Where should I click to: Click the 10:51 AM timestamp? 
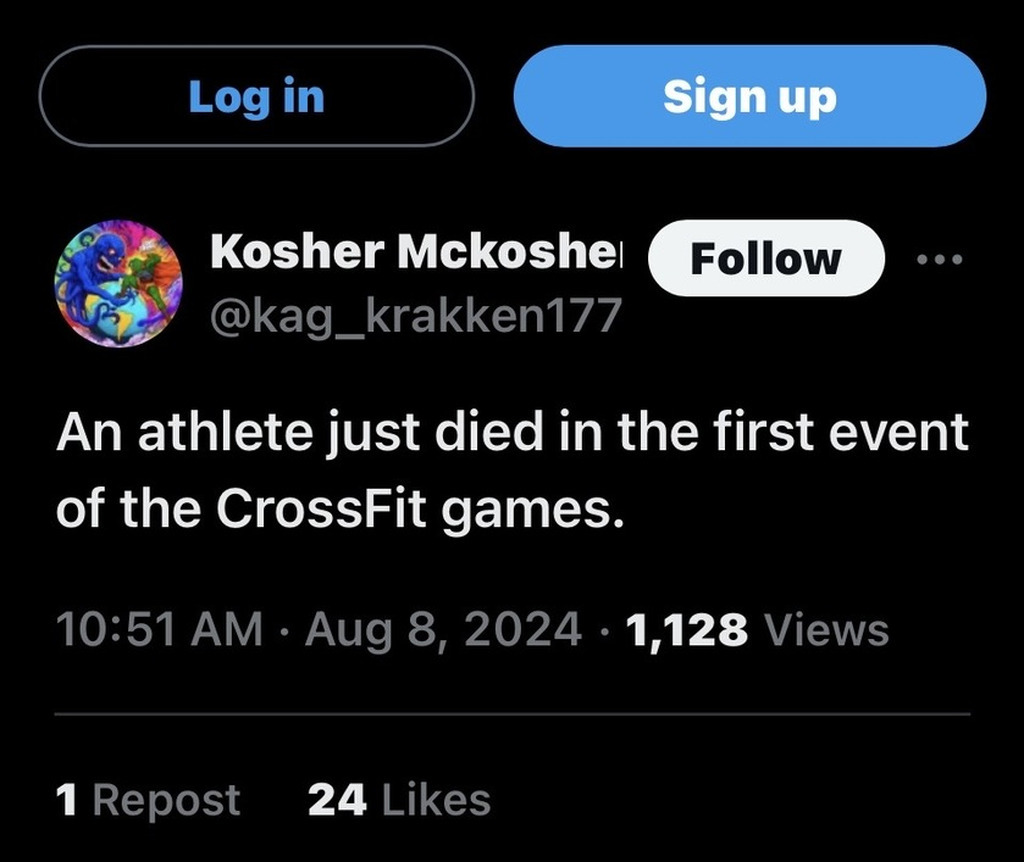(x=159, y=630)
